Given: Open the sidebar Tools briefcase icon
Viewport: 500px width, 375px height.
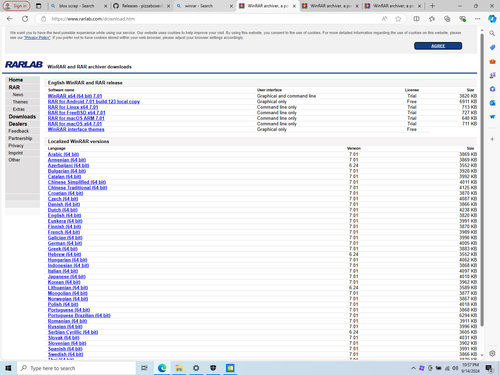Looking at the screenshot, I should click(x=492, y=61).
